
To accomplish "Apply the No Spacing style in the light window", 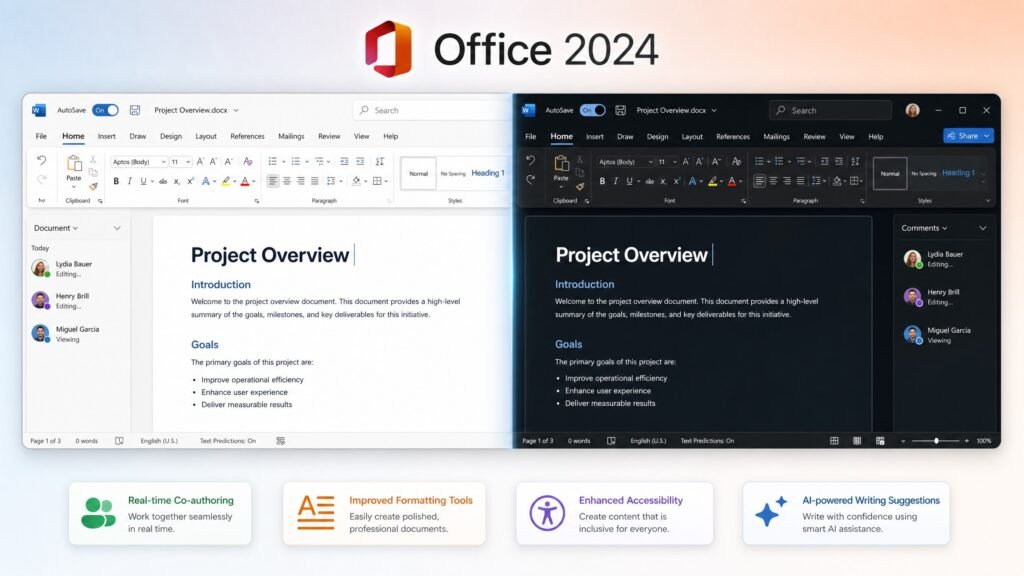I will pos(453,174).
